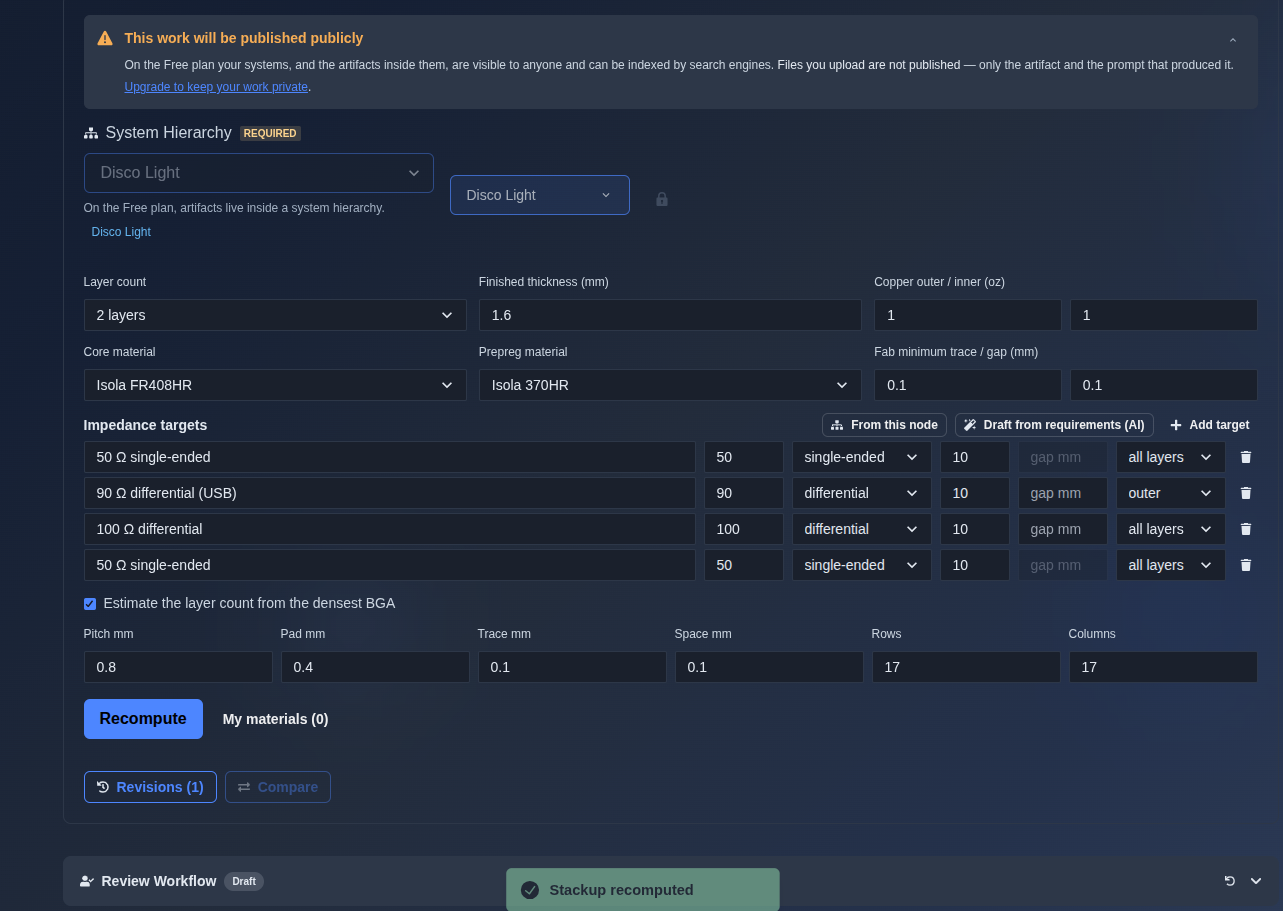The image size is (1283, 911).
Task: Click the Pad mm field
Action: pyautogui.click(x=375, y=667)
